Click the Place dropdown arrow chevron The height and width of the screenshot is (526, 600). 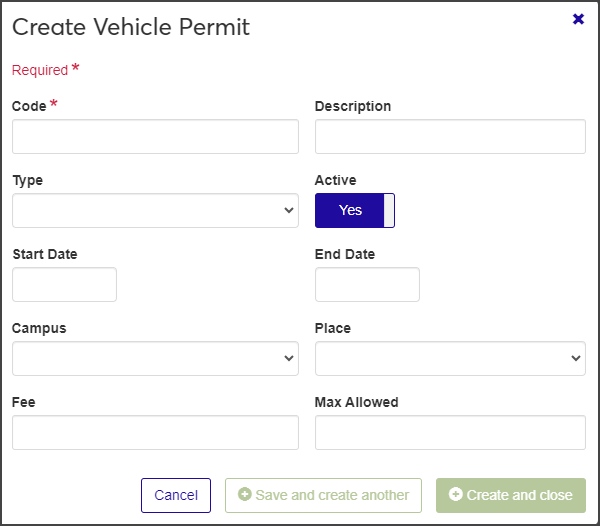576,358
